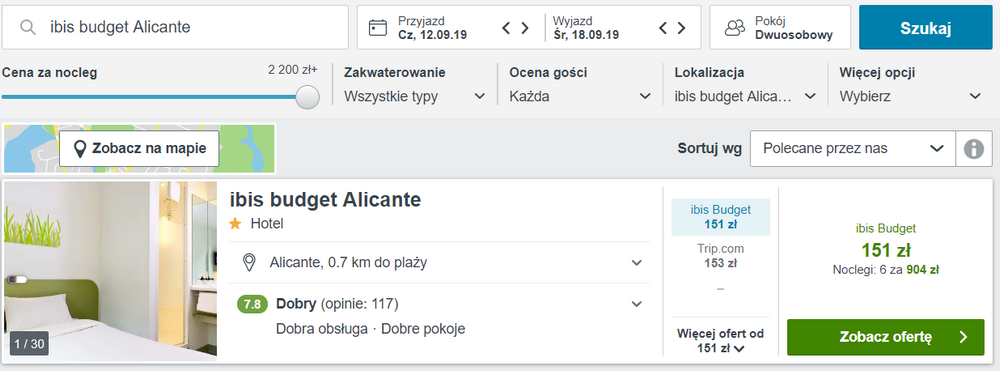Go to next arrival date
The height and width of the screenshot is (371, 1000).
point(525,28)
